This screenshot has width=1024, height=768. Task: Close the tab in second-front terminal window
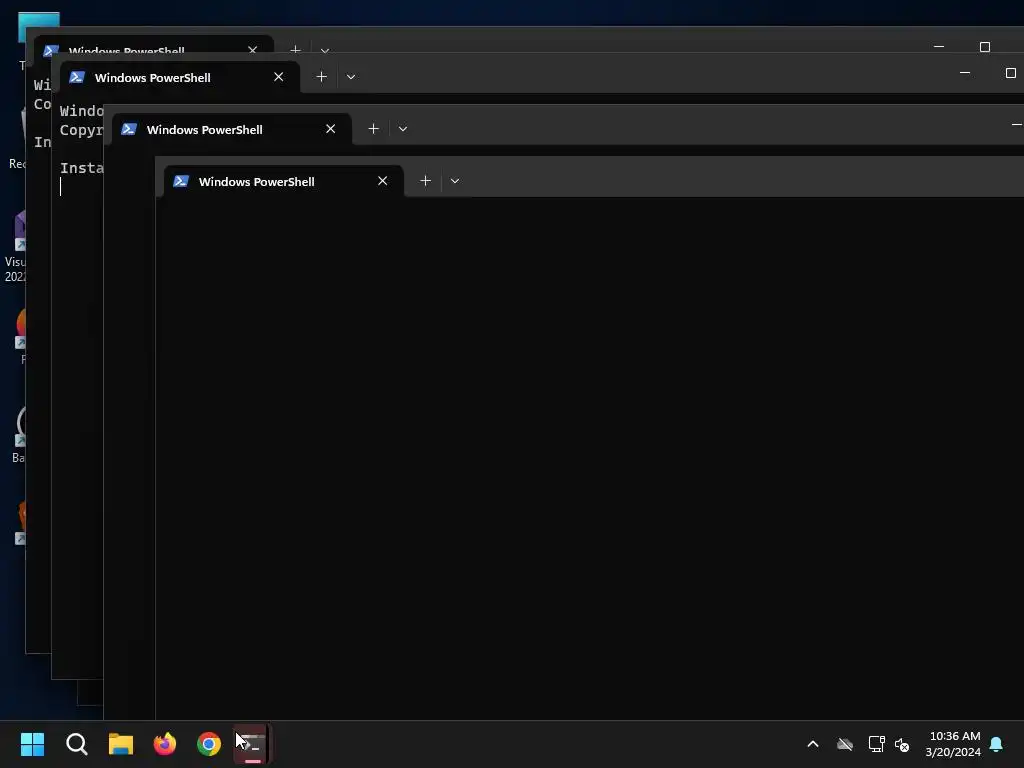tap(330, 129)
